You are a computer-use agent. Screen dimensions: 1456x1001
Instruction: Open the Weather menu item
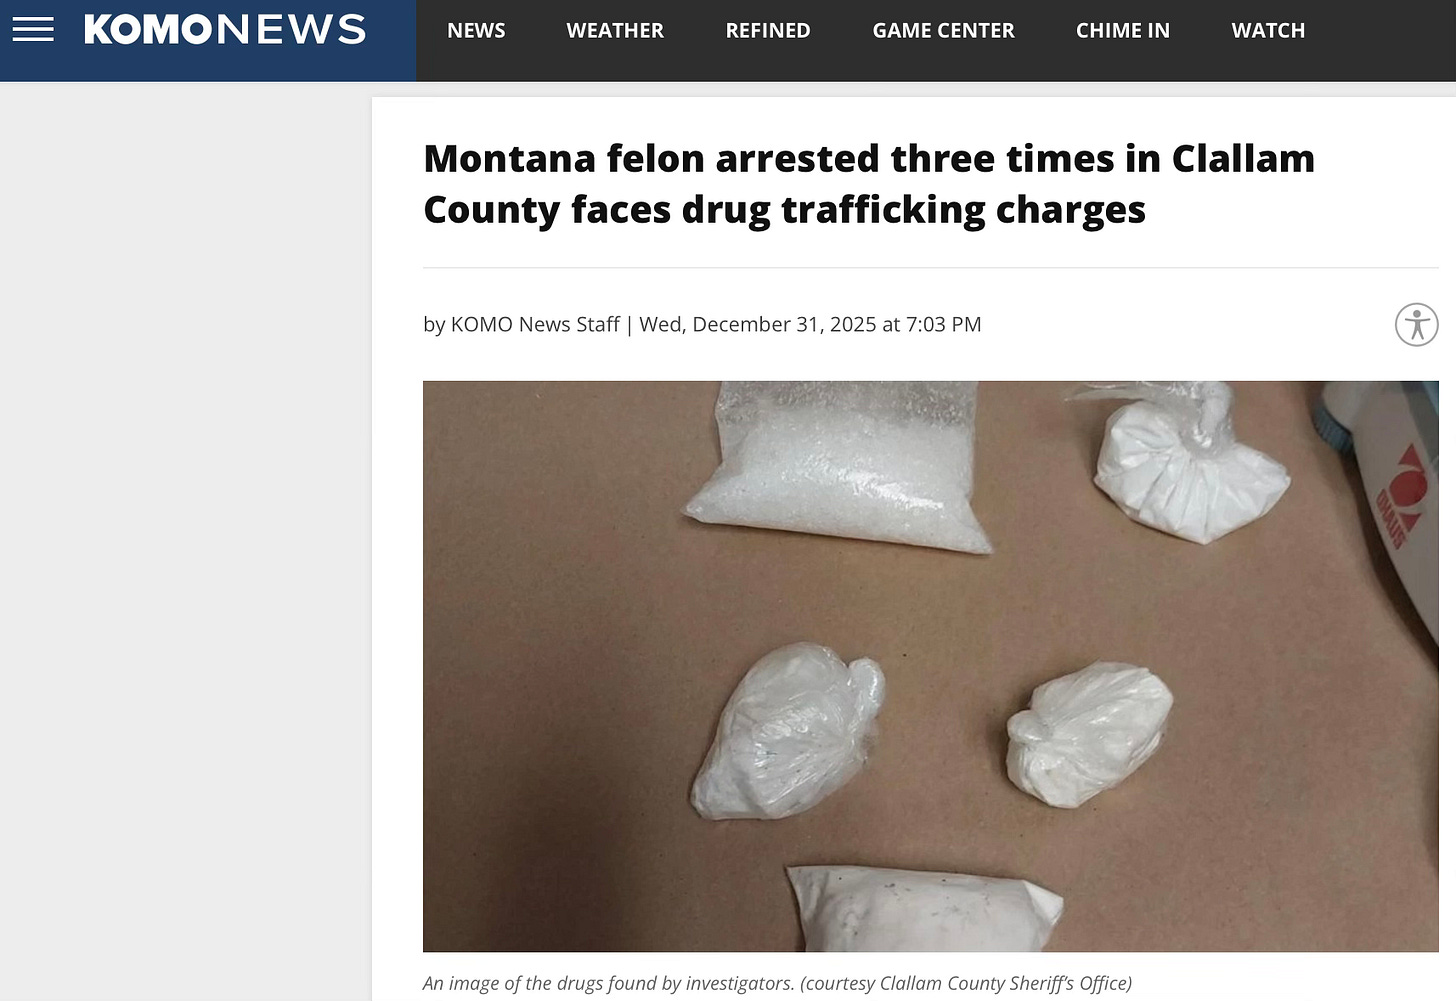[615, 31]
